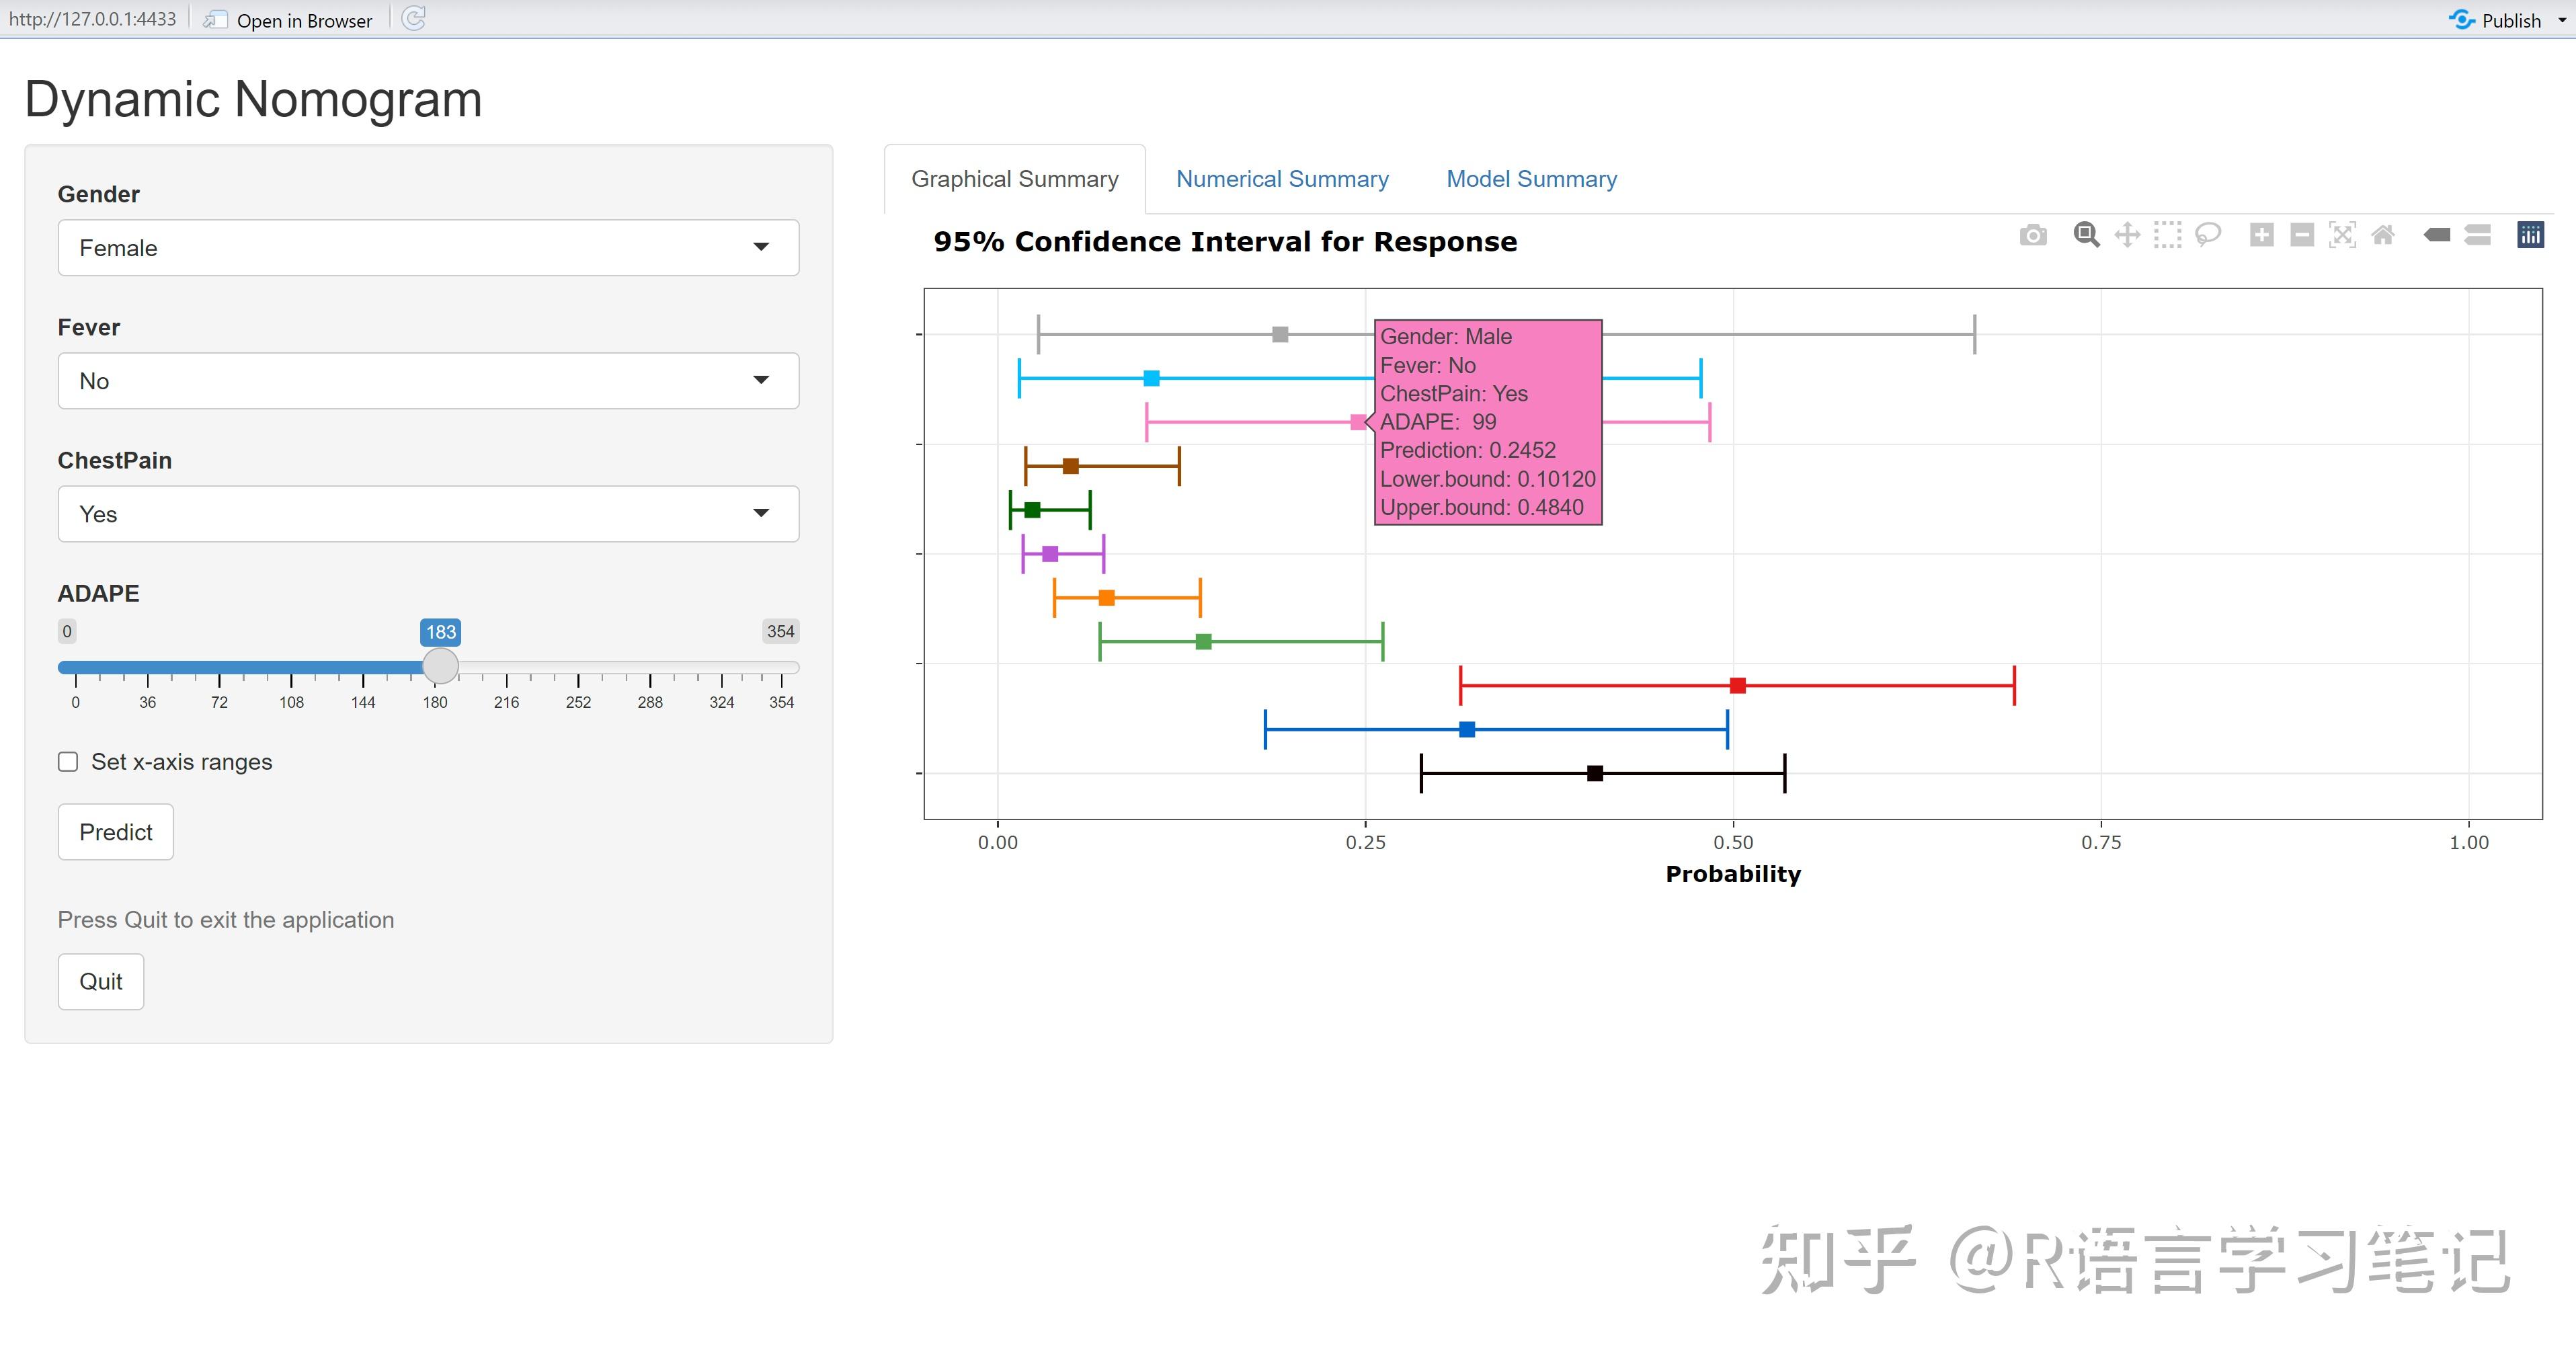Click the Autoscale icon on the plot
This screenshot has width=2576, height=1362.
coord(2342,235)
